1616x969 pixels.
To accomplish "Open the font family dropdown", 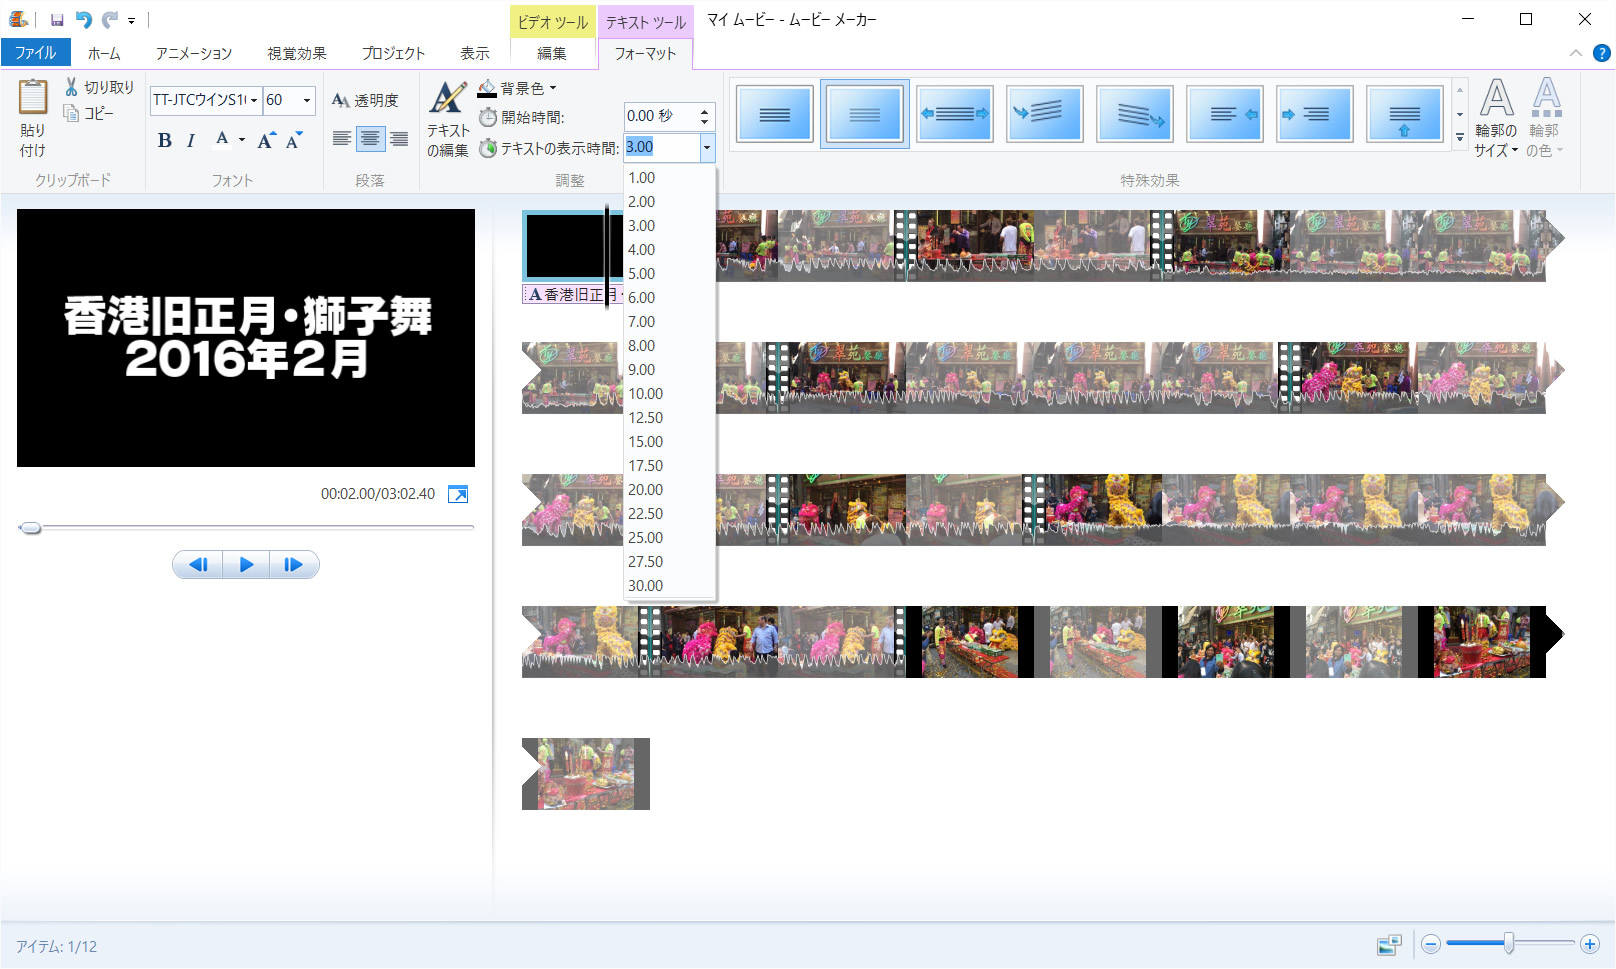I will pyautogui.click(x=254, y=100).
